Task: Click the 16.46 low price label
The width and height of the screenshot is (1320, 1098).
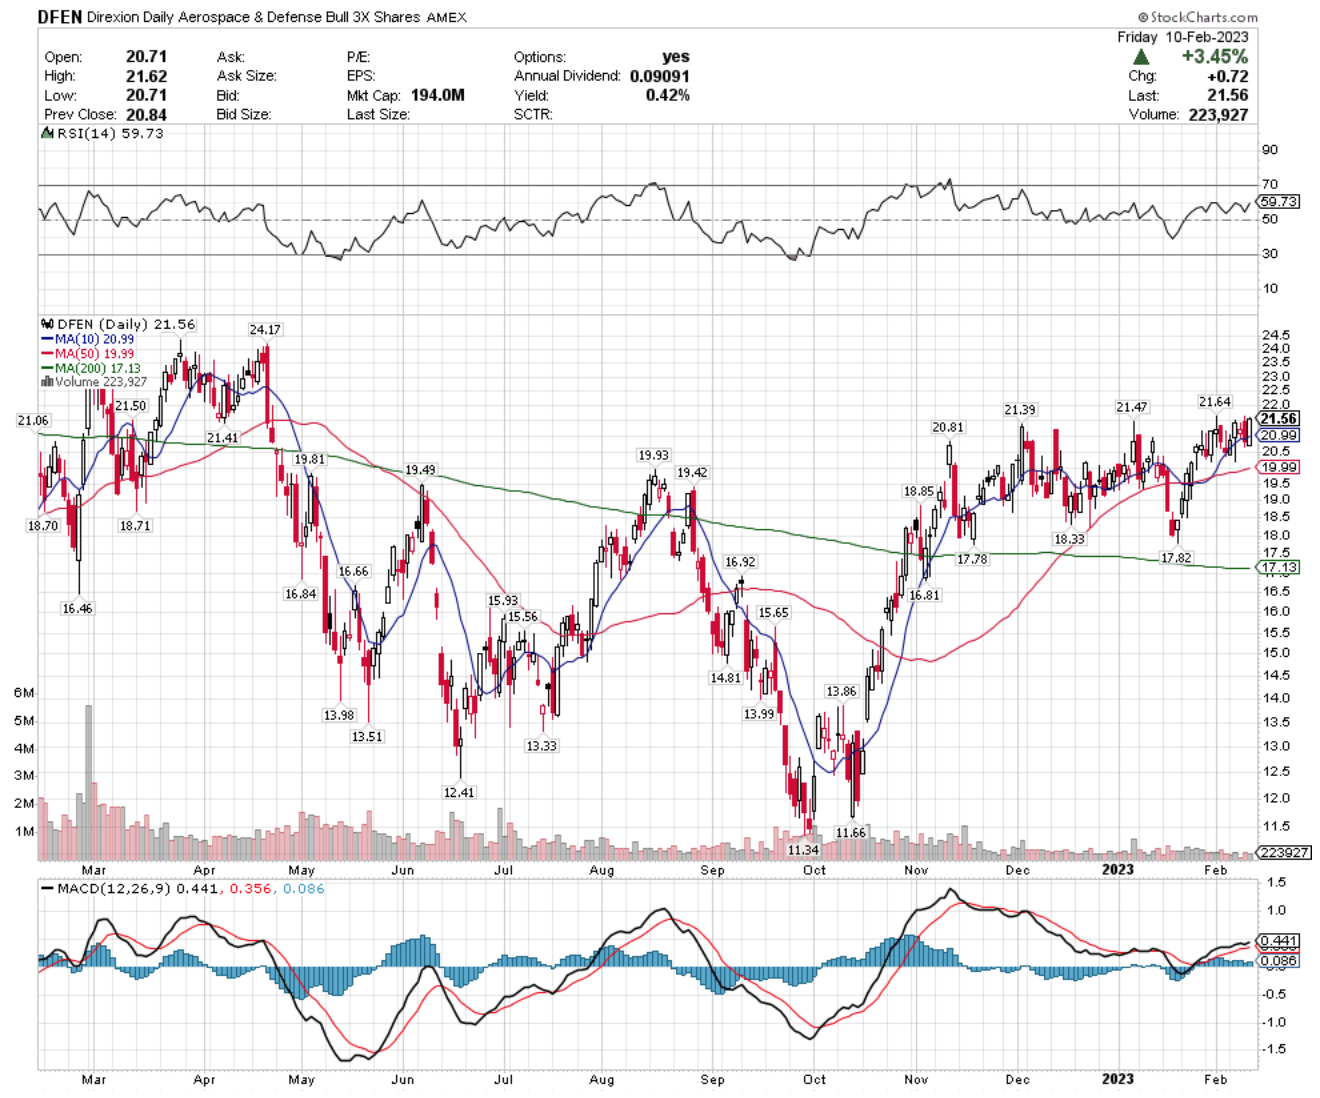Action: click(x=77, y=608)
